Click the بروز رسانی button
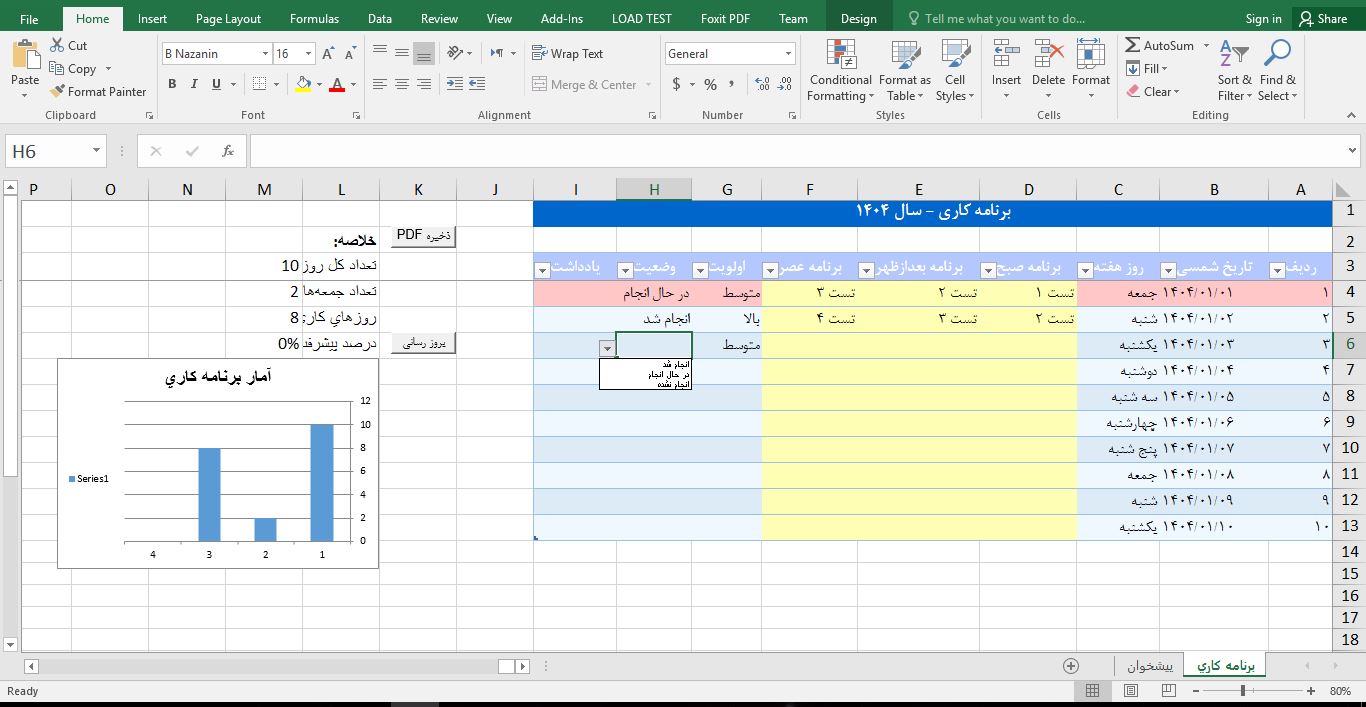 [423, 343]
